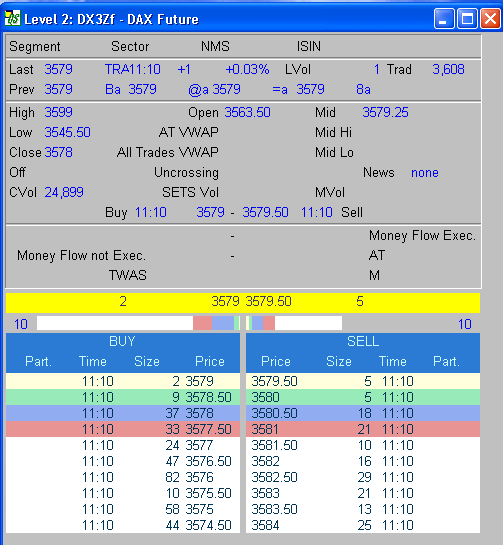Click the sell-side Size column header
The image size is (503, 545).
pyautogui.click(x=339, y=361)
